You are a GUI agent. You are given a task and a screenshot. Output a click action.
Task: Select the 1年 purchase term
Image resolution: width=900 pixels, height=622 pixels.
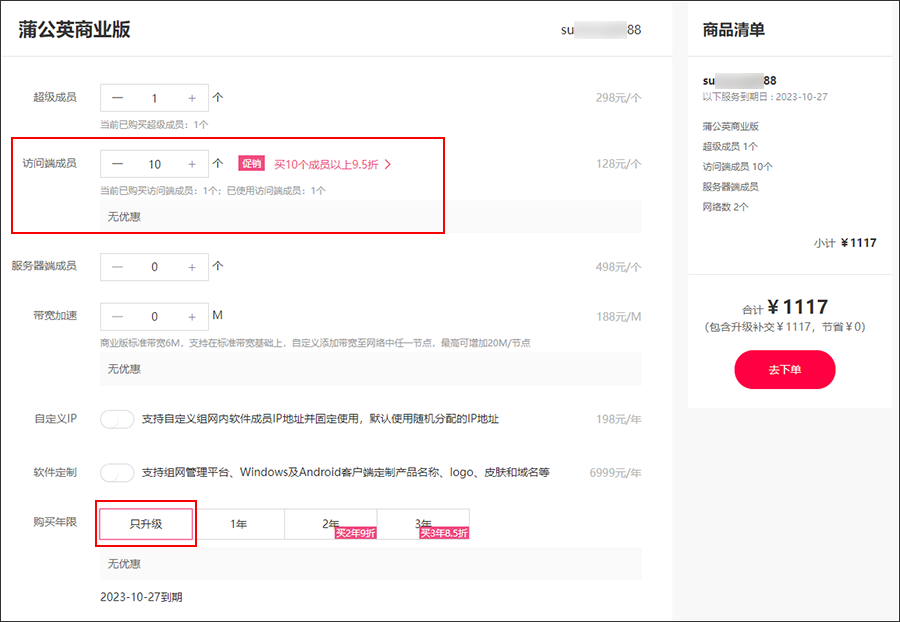coord(238,524)
